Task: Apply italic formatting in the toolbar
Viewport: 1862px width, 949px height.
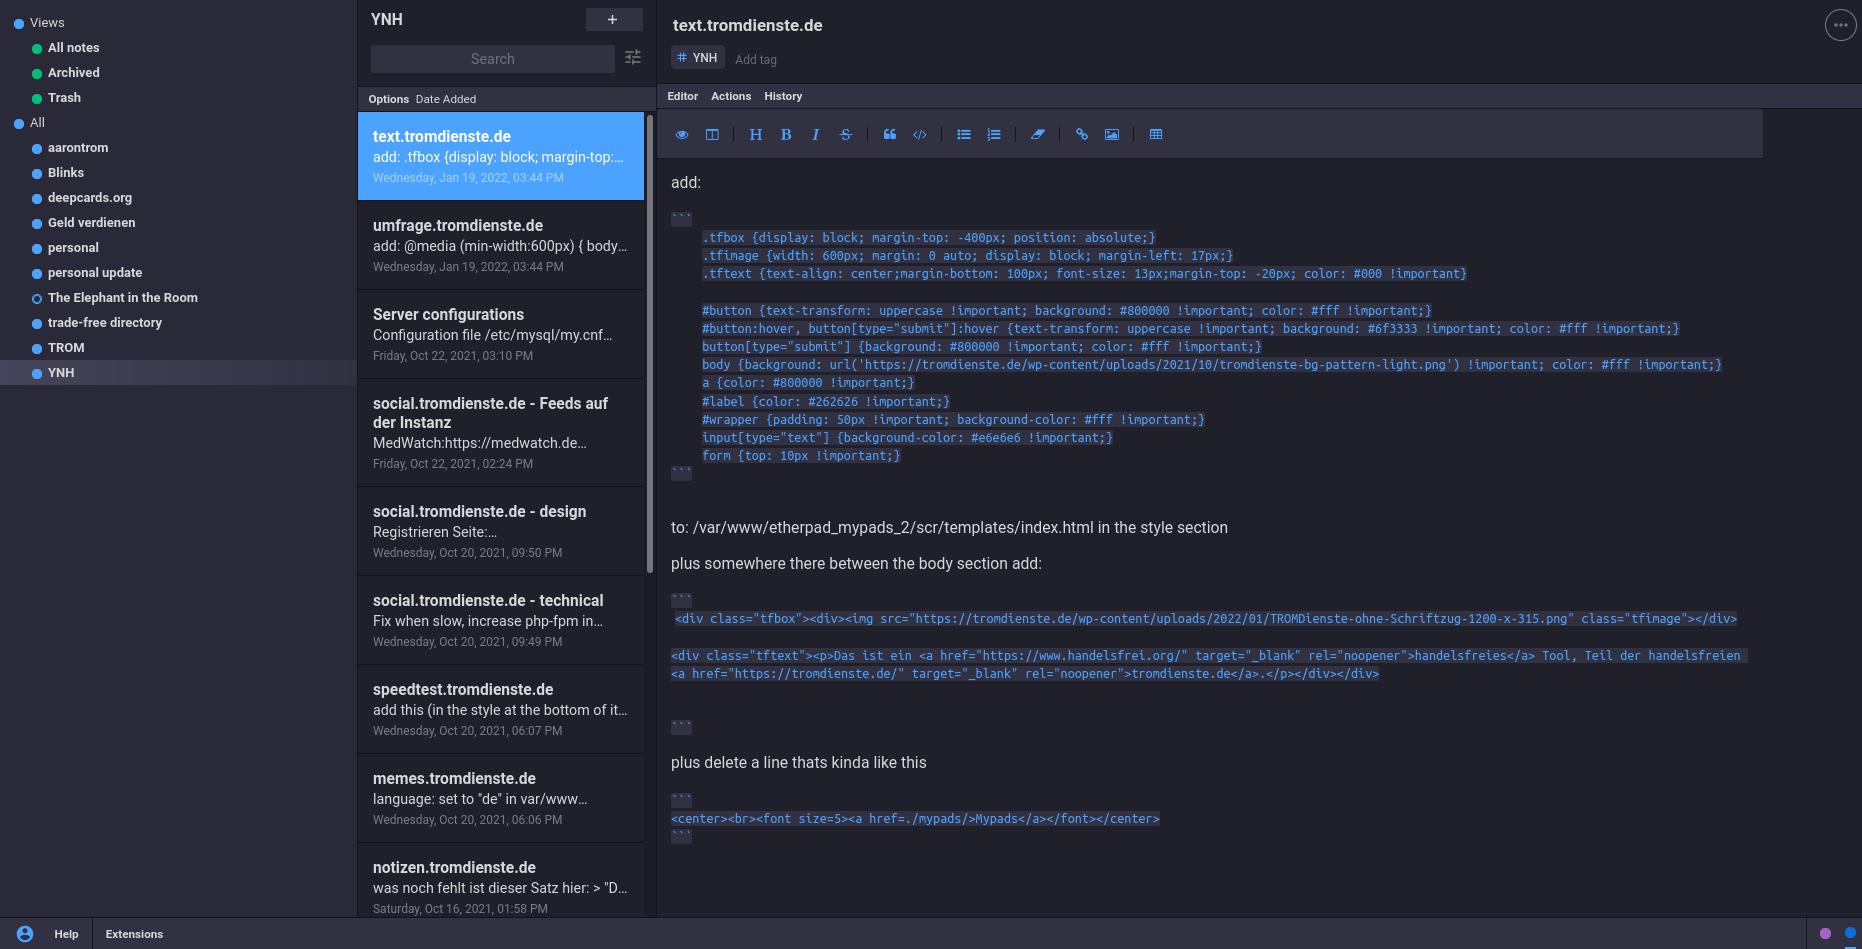Action: click(816, 135)
